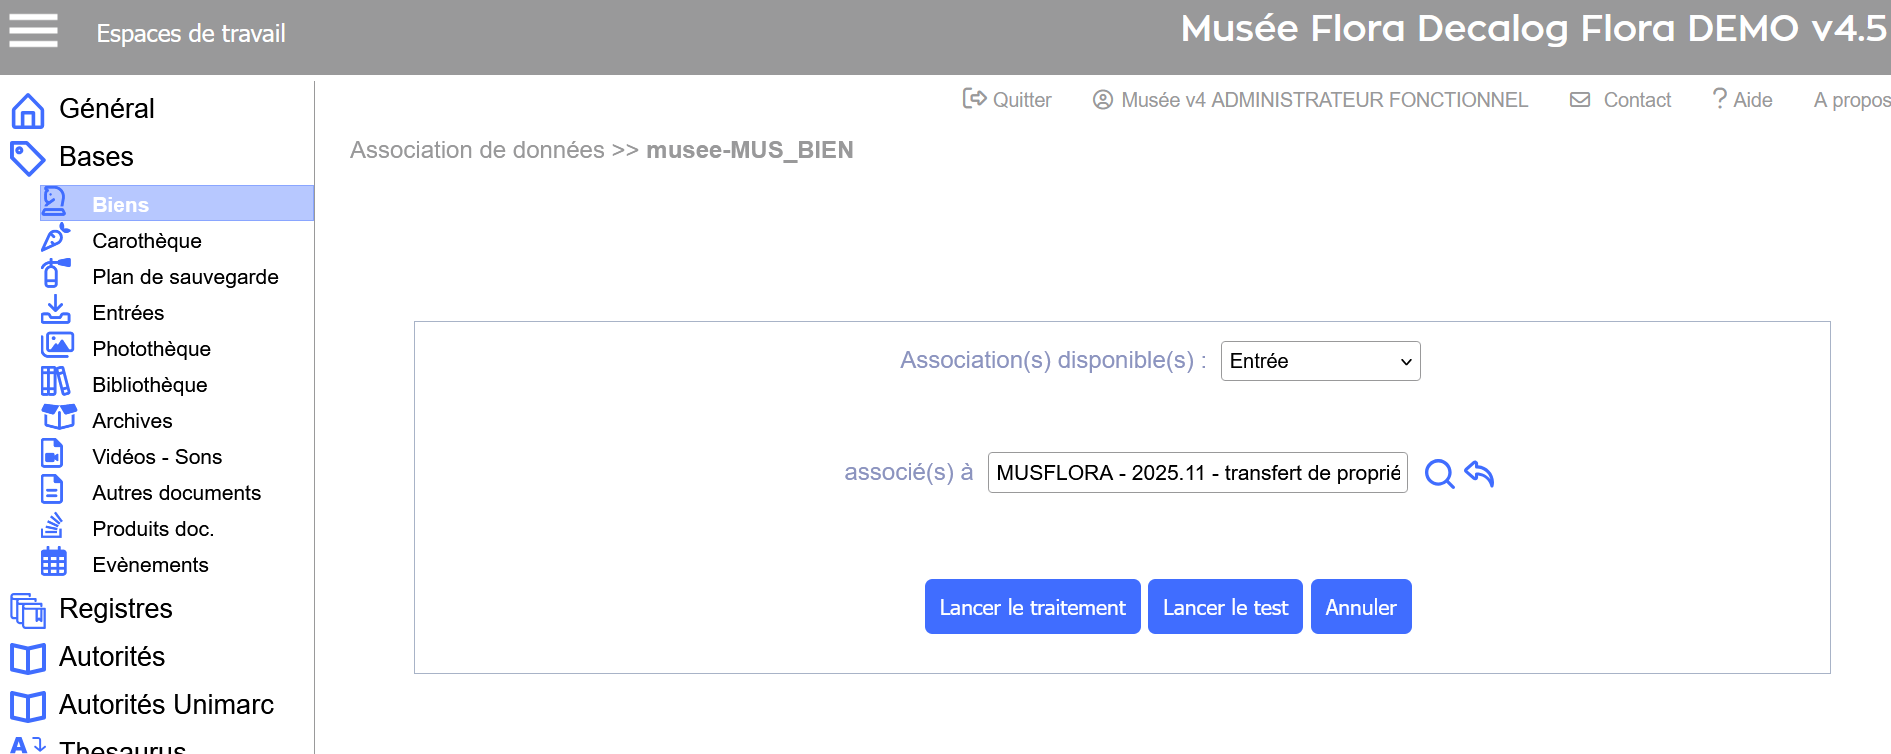Click the reply arrow reset icon
The image size is (1891, 754).
point(1479,473)
